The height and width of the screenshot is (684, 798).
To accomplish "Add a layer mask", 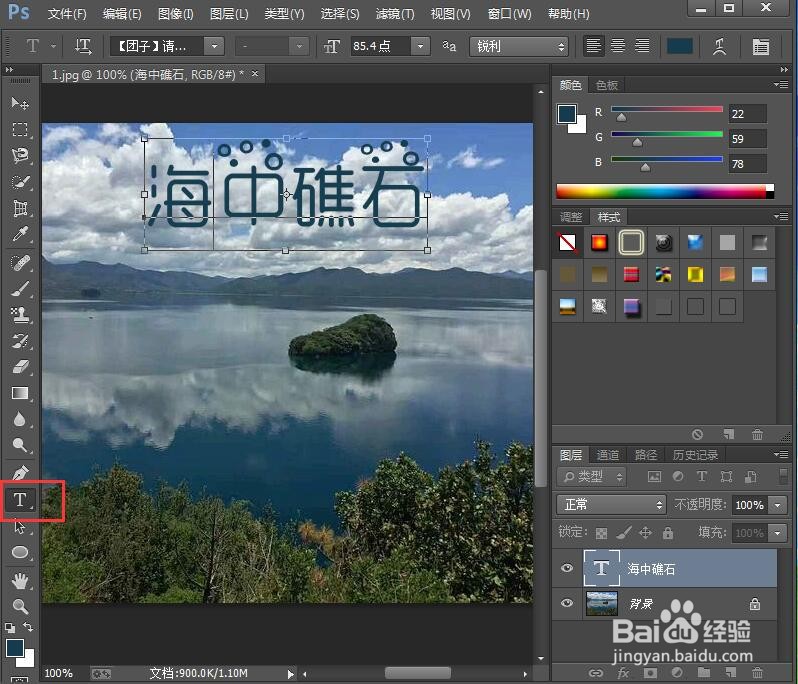I will [x=650, y=673].
